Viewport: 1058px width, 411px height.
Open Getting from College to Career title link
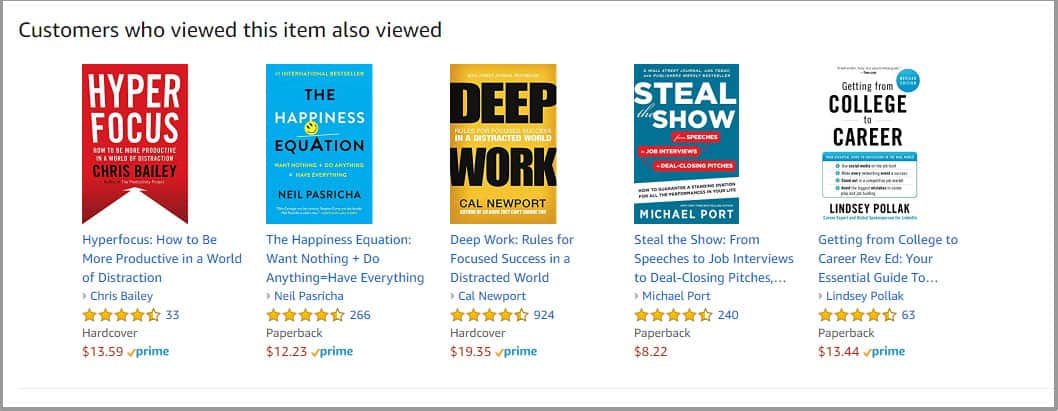pos(888,258)
